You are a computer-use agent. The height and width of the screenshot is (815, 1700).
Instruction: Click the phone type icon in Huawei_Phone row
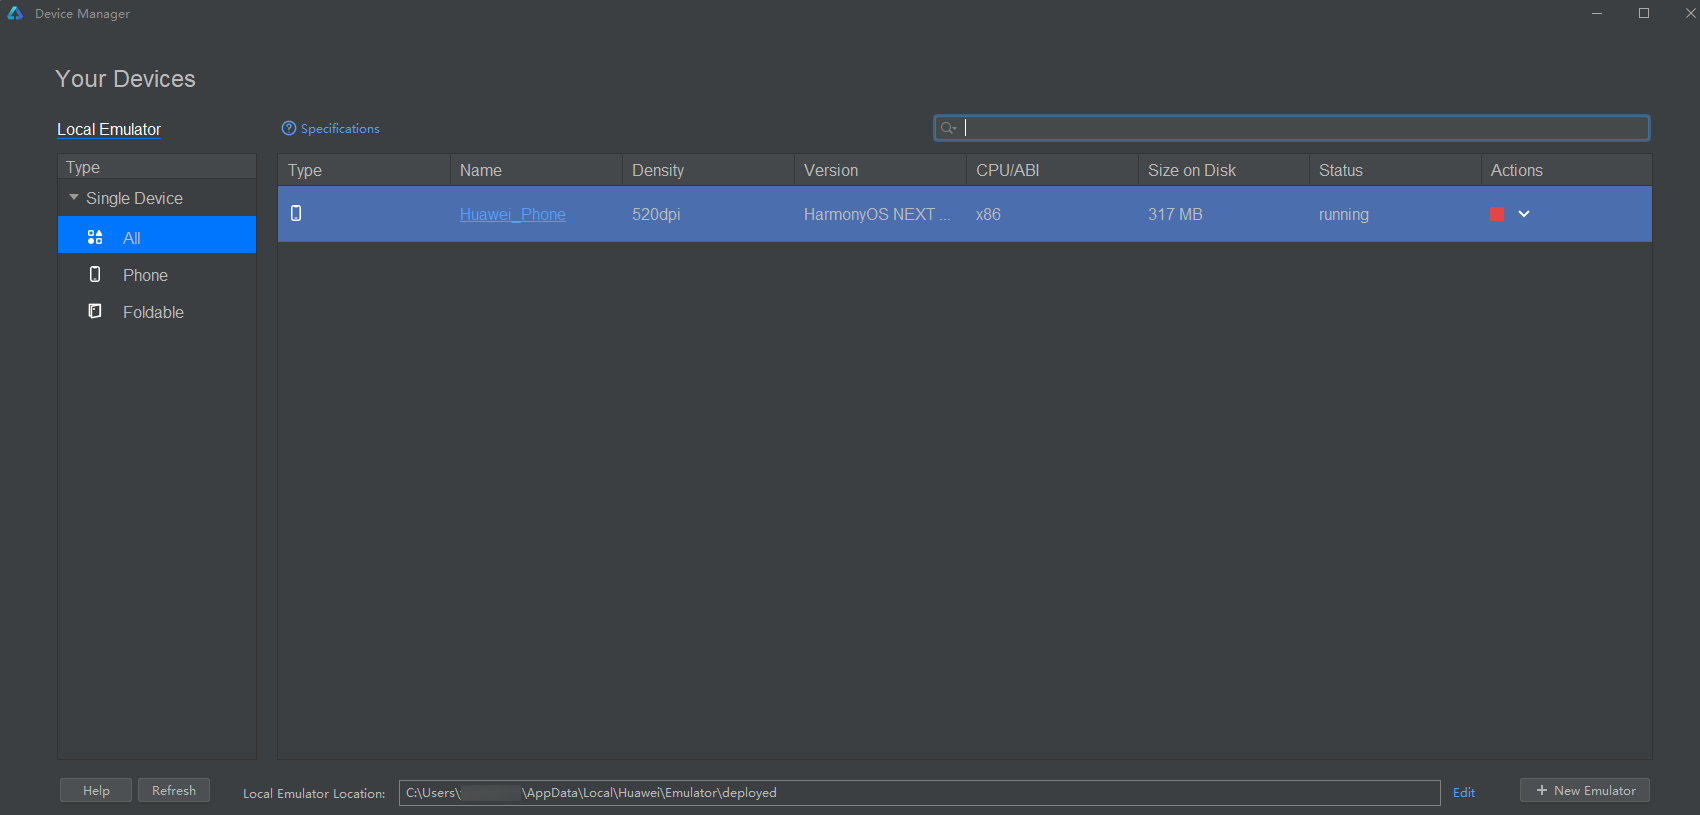296,213
